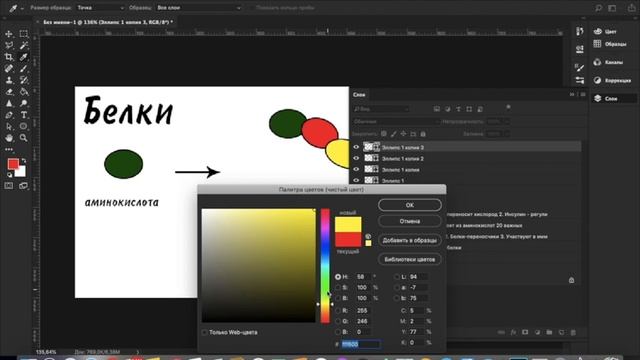Viewport: 640px width, 360px height.
Task: Open the layer fill slider arrow
Action: coord(507,134)
